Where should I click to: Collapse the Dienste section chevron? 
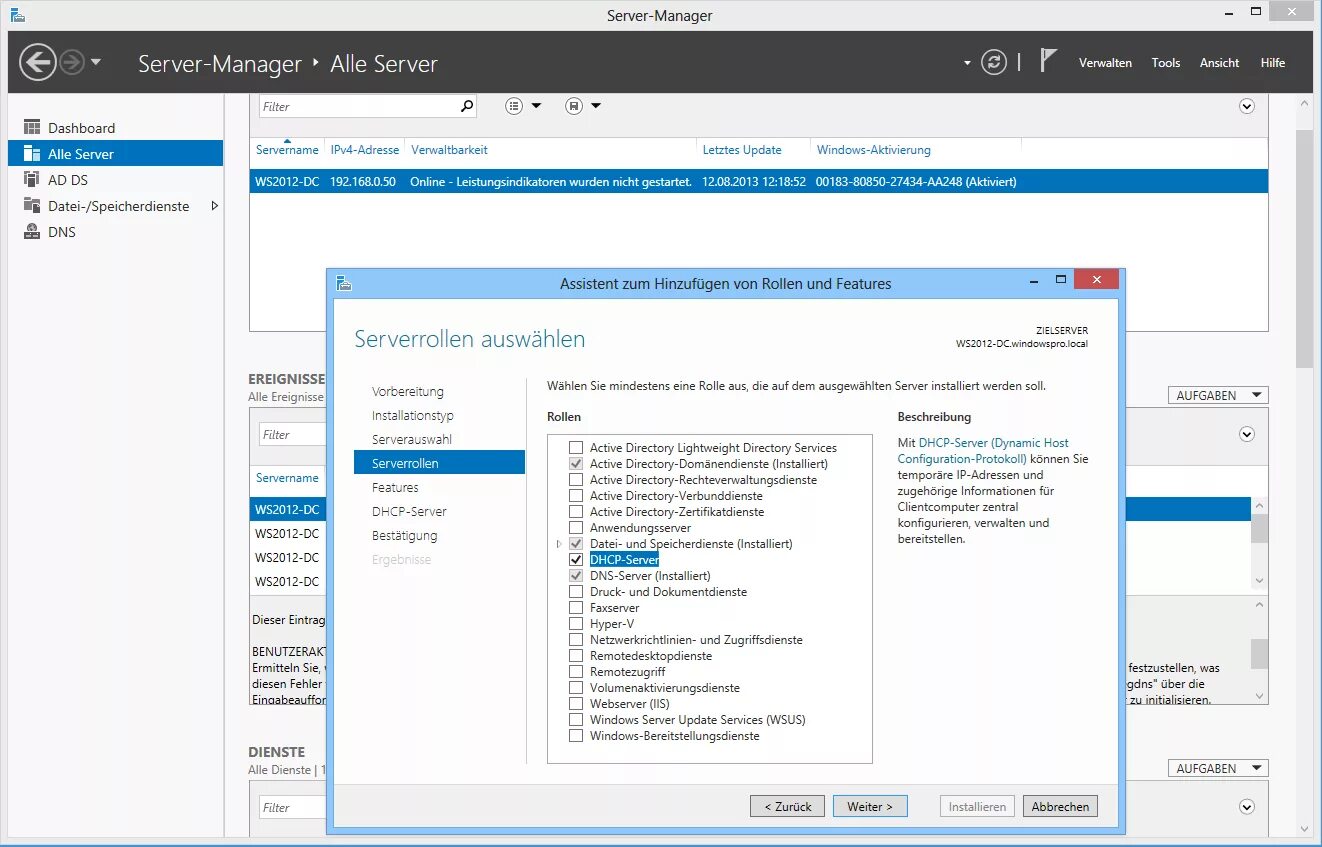(1247, 807)
